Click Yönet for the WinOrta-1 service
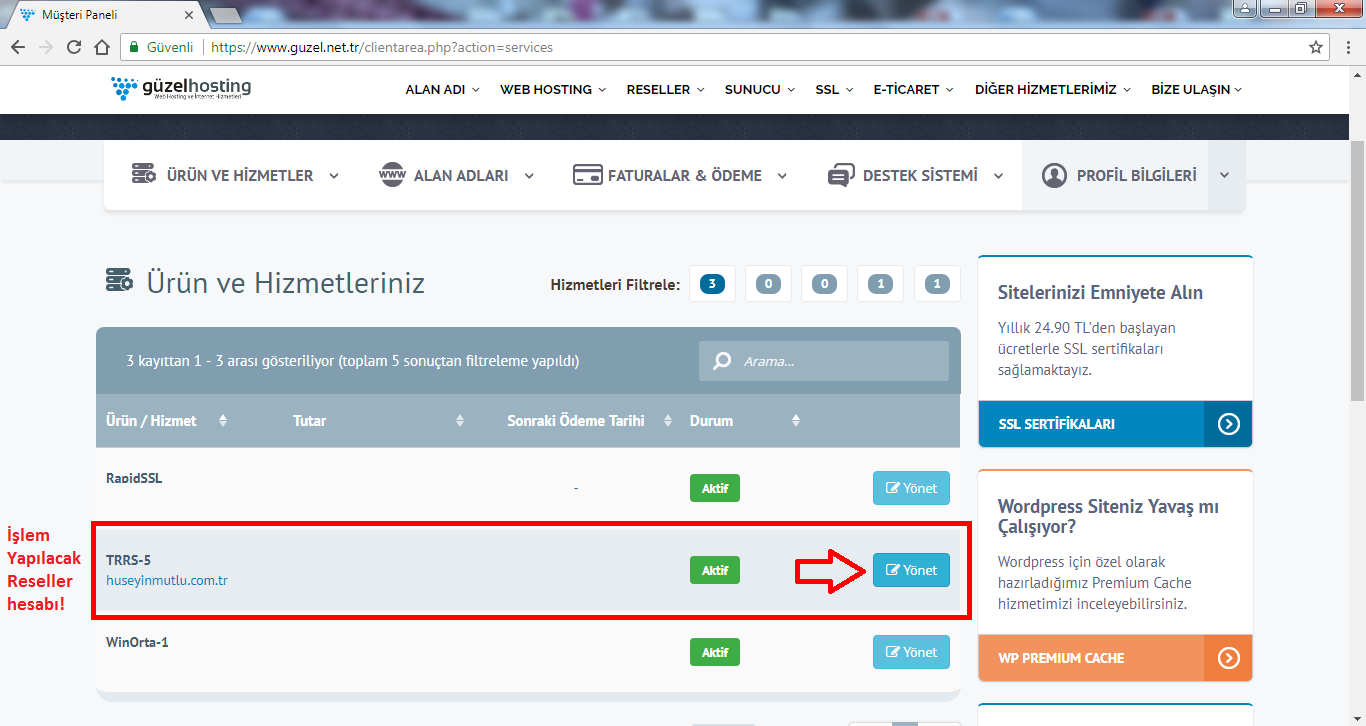1366x726 pixels. click(911, 652)
